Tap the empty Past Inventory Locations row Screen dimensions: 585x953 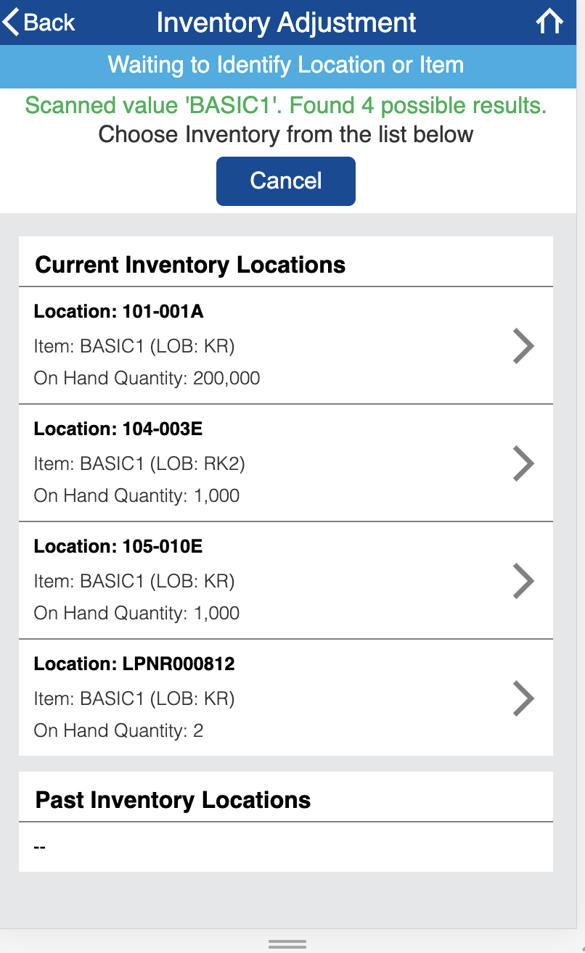pyautogui.click(x=285, y=846)
